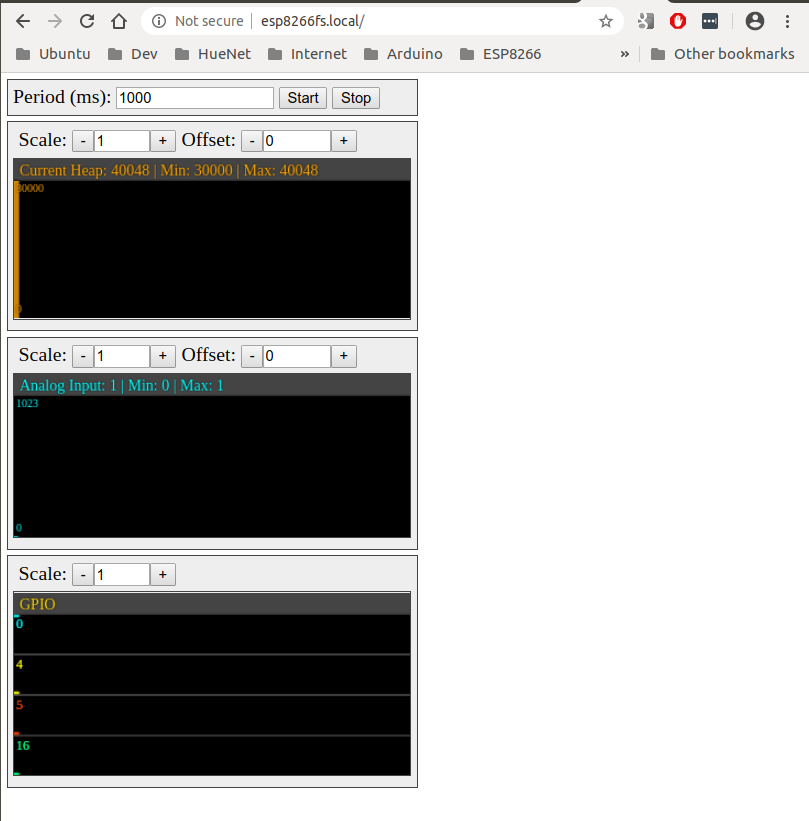Go to browser home page icon
Image resolution: width=809 pixels, height=821 pixels.
119,21
